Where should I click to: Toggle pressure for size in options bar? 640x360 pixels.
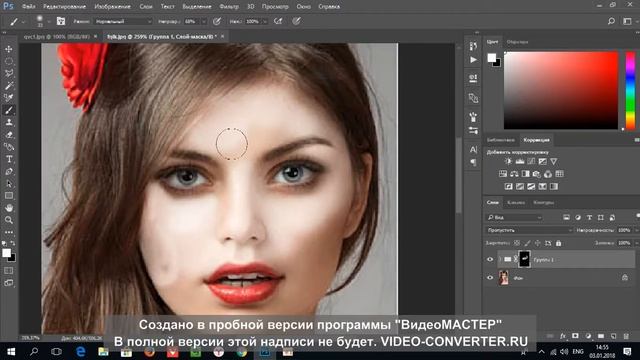(x=297, y=21)
